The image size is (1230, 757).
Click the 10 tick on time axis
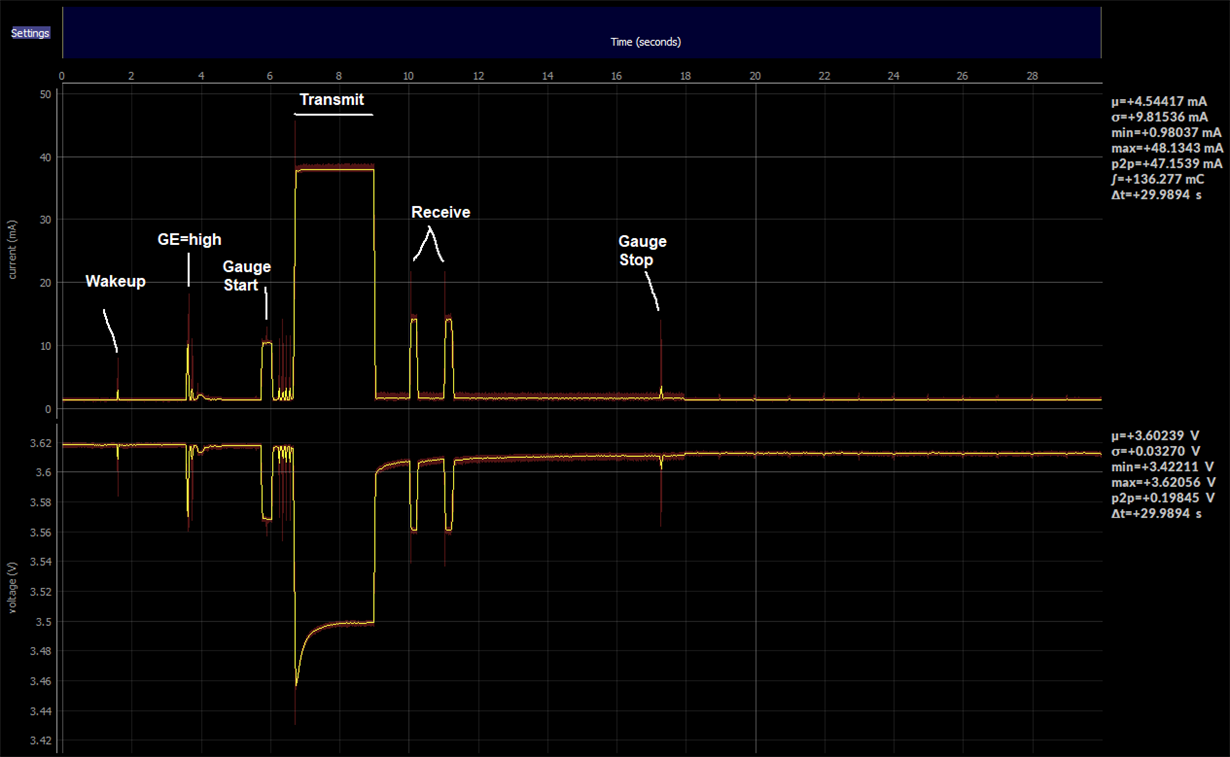coord(408,76)
